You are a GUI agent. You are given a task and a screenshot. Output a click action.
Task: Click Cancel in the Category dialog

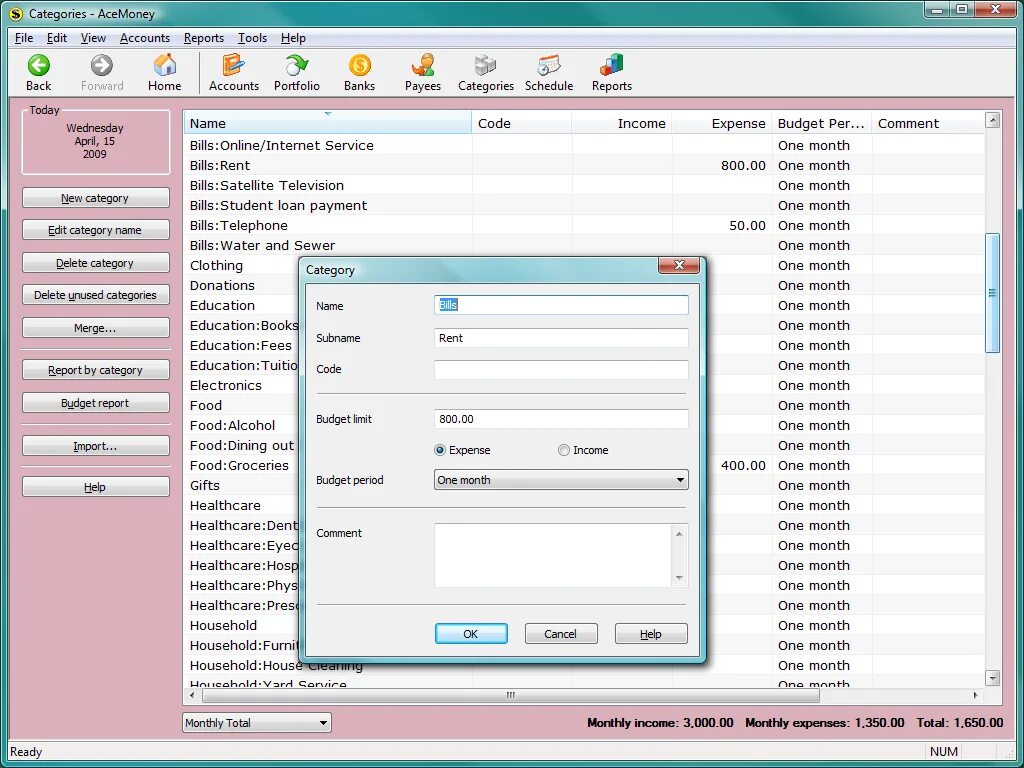pyautogui.click(x=560, y=633)
